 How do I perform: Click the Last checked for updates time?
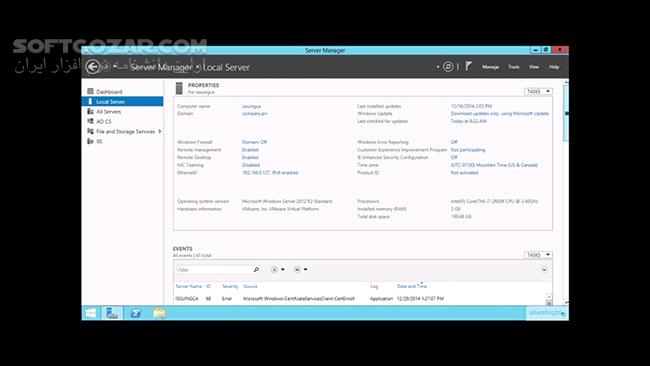coord(468,121)
